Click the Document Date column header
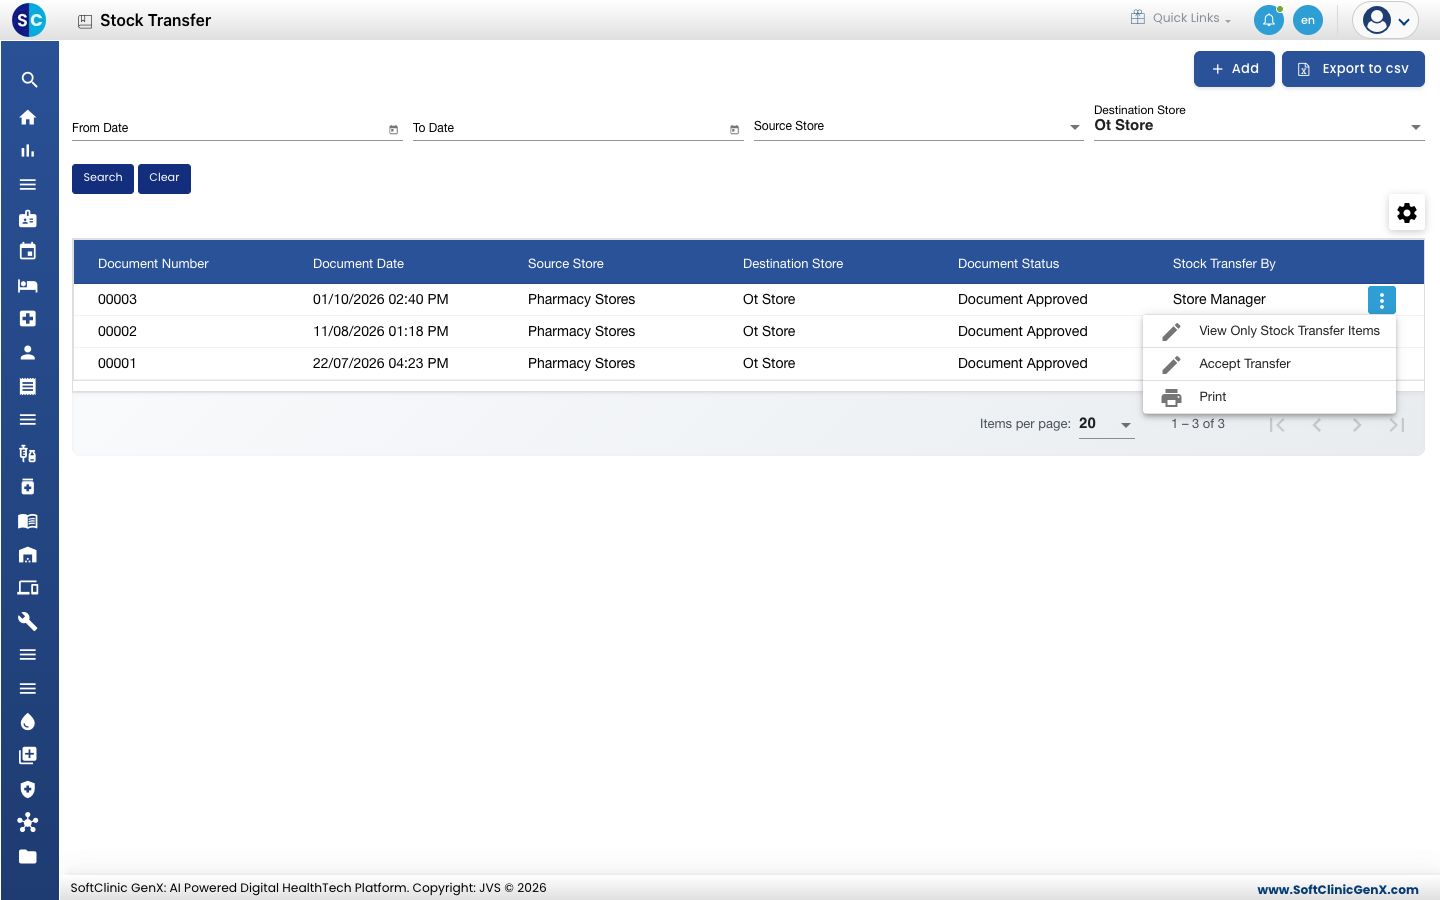Screen dimensions: 1440x900 click(358, 264)
